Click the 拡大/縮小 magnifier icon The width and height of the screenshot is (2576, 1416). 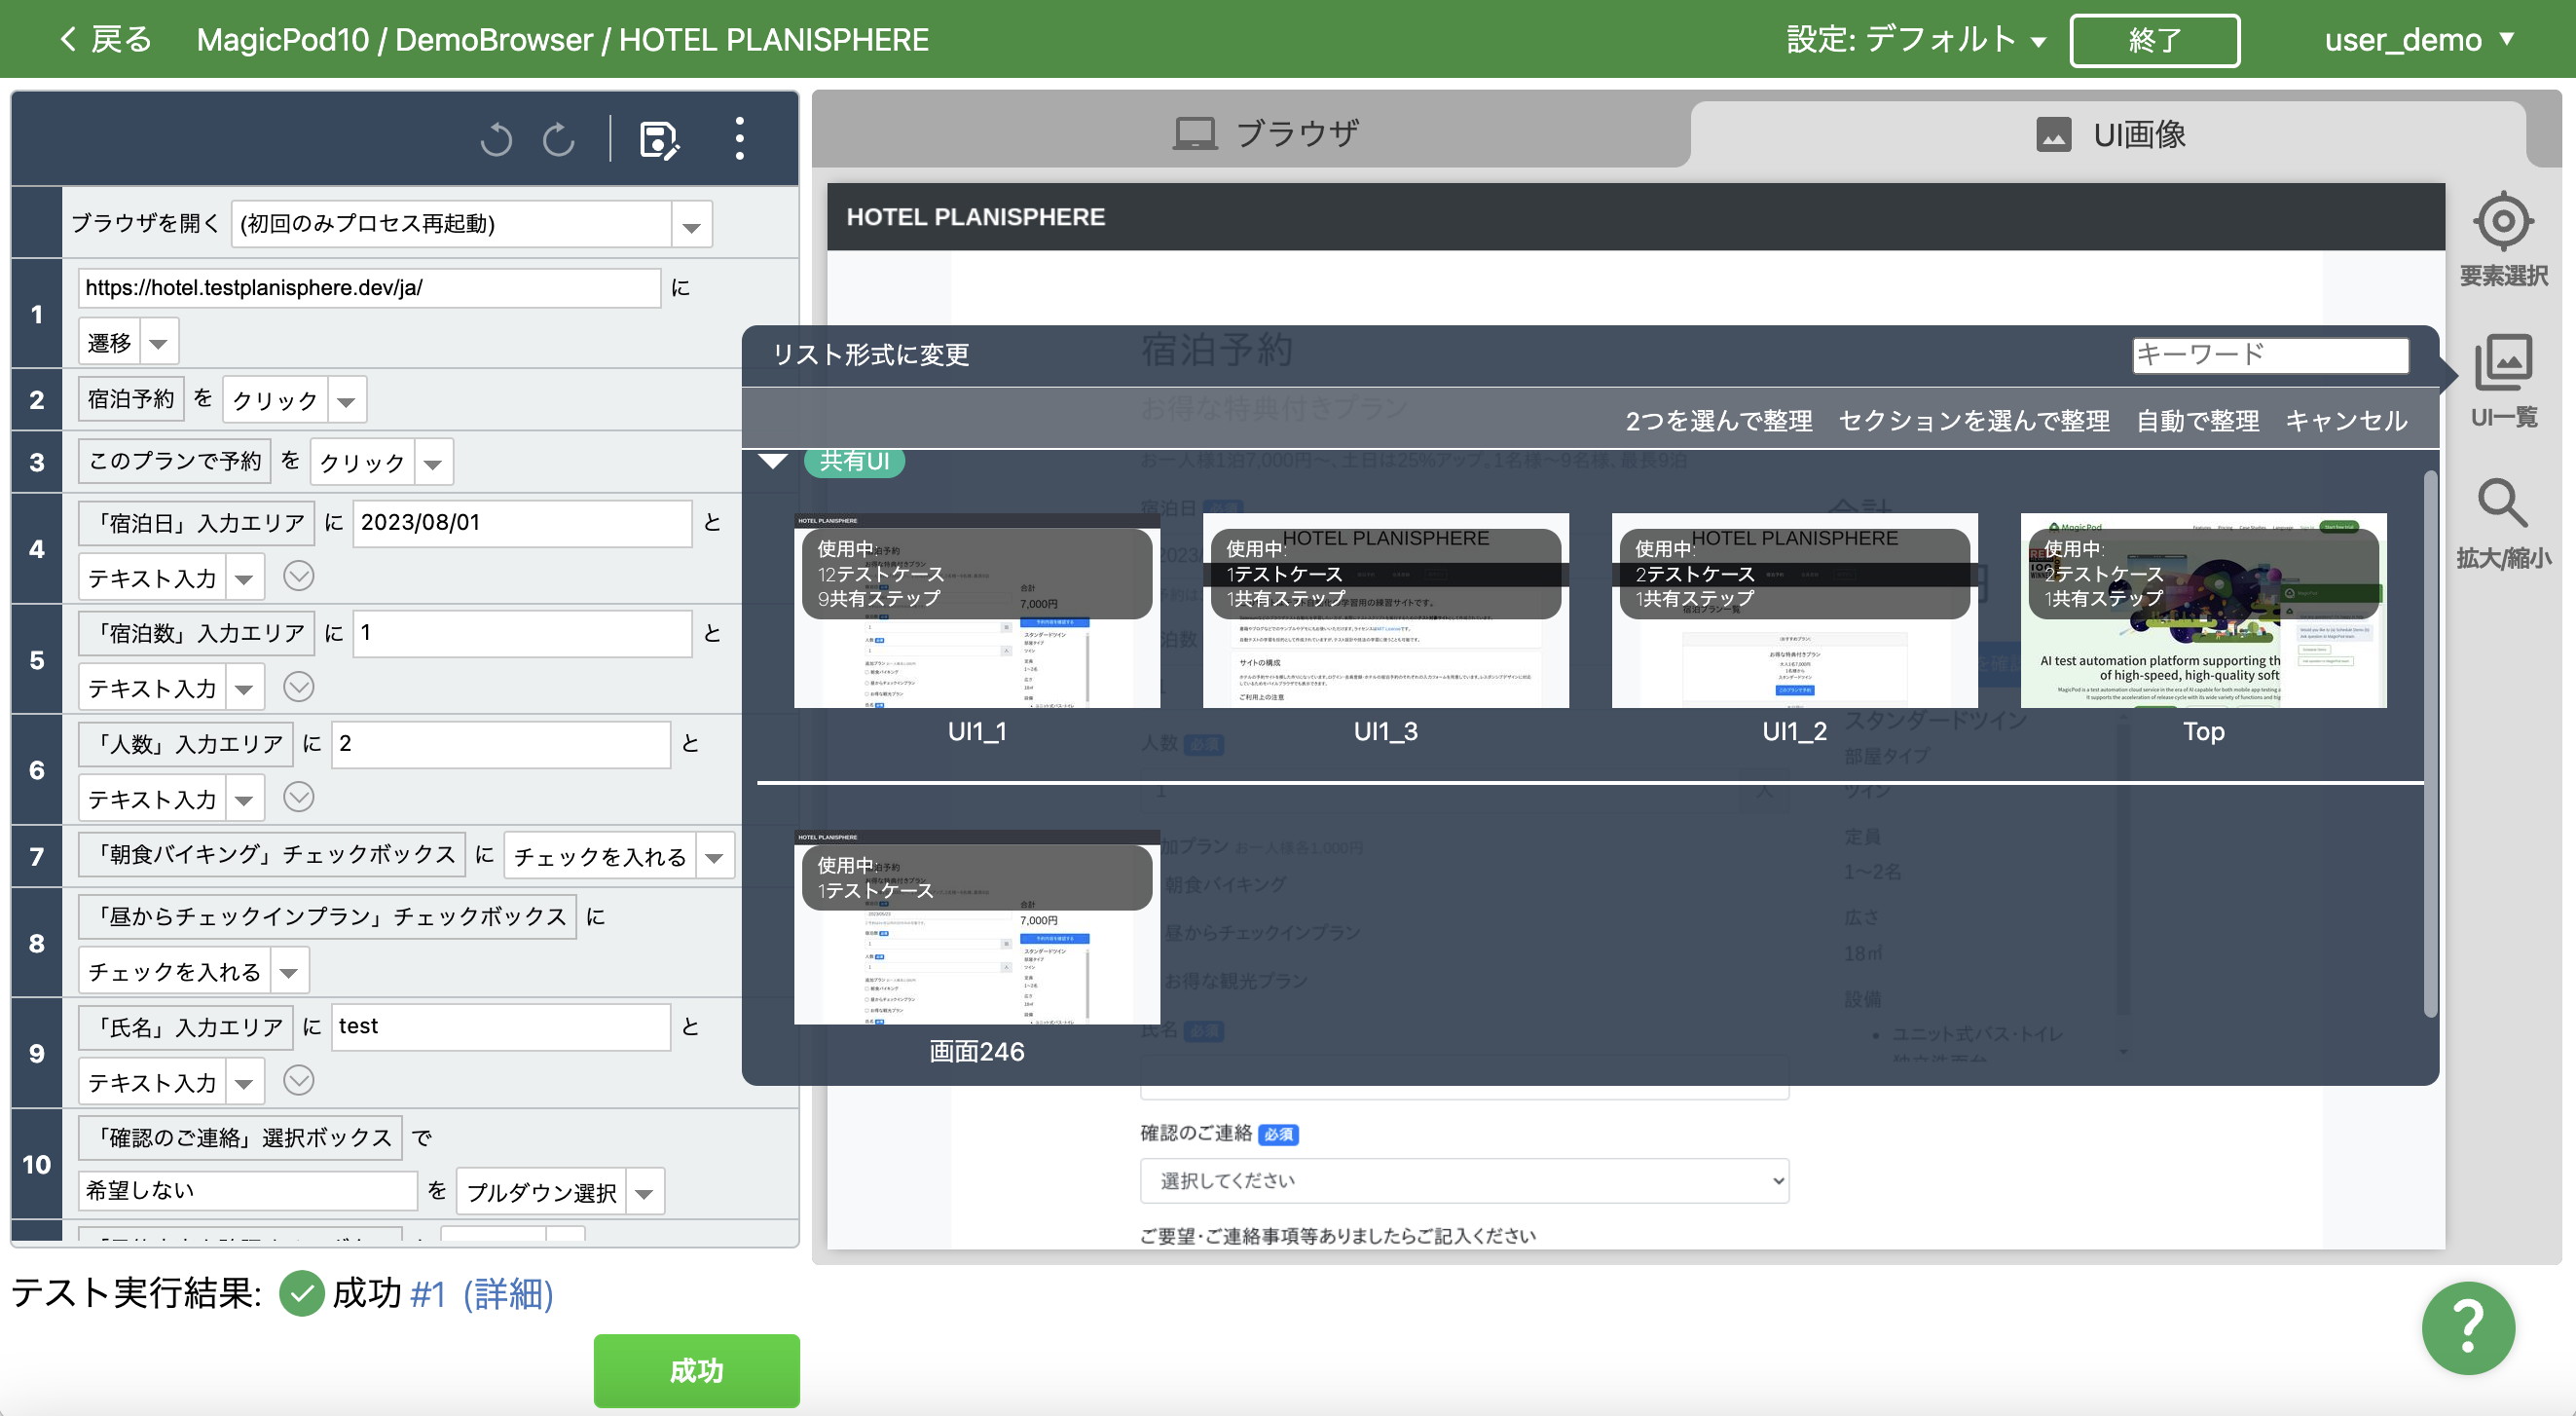2502,503
